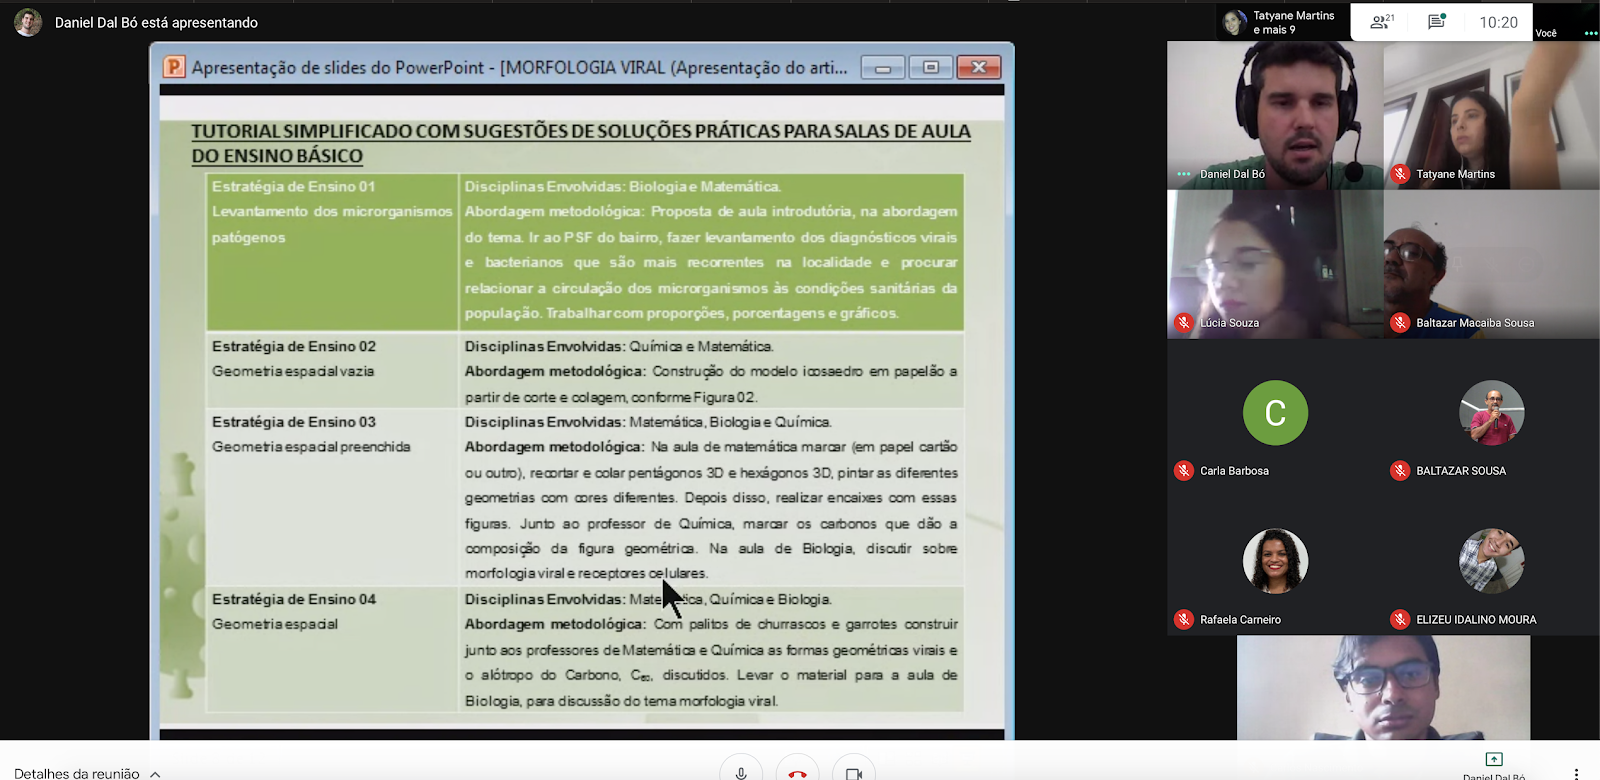
Task: Close the PowerPoint slideshow window
Action: click(979, 67)
